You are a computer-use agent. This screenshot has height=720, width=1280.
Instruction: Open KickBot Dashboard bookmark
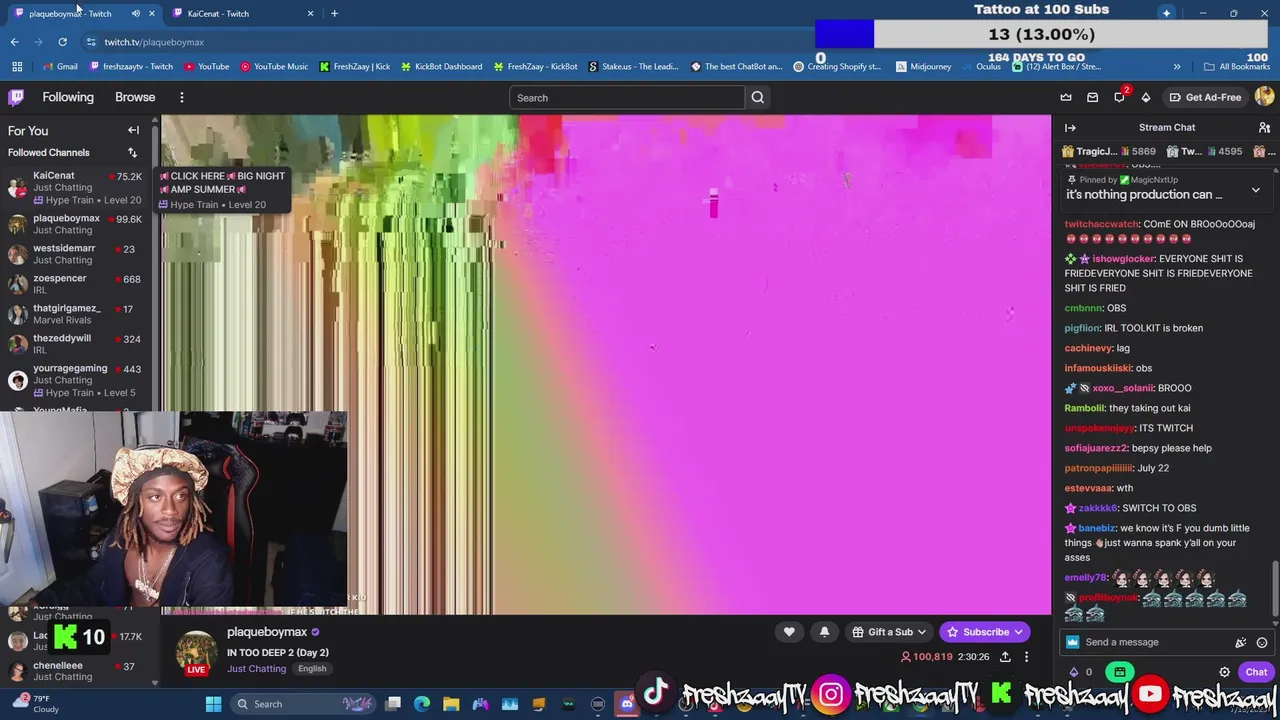(x=441, y=66)
